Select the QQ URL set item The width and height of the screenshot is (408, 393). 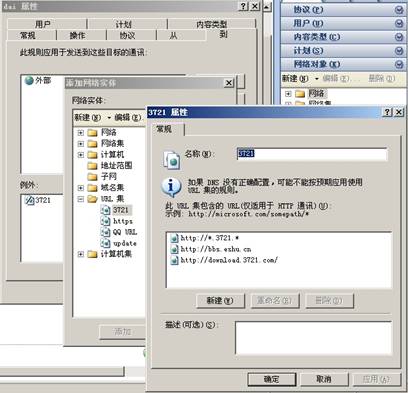click(119, 232)
